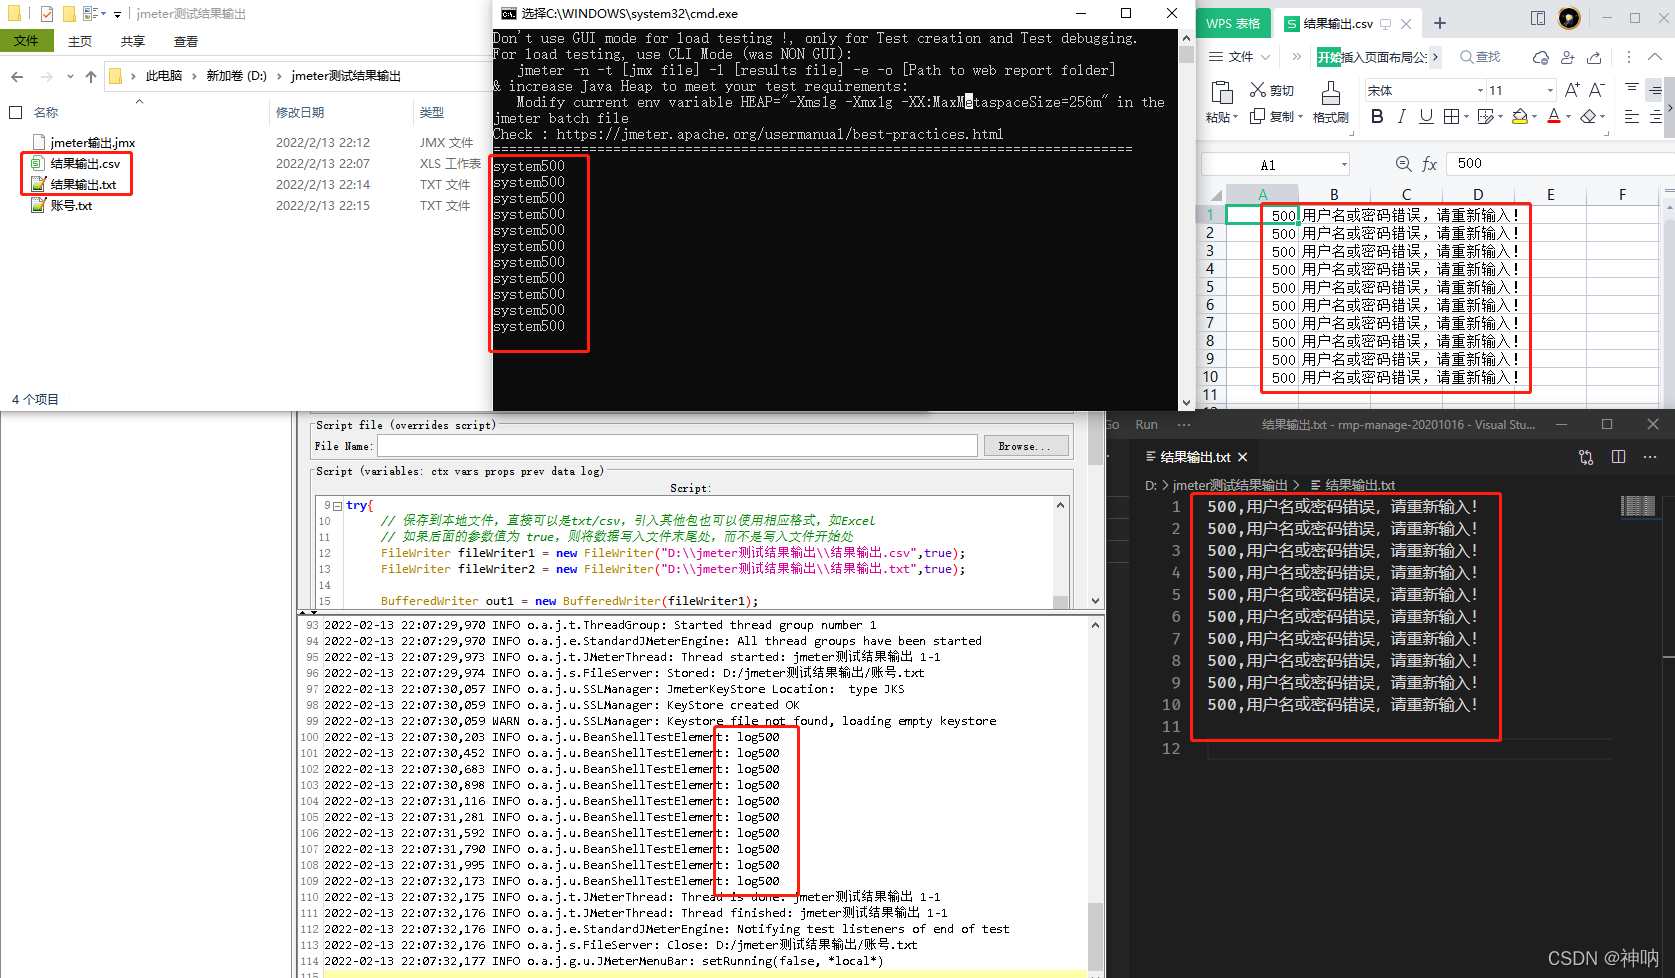Click the Script File Name input field
This screenshot has height=978, width=1675.
click(677, 446)
